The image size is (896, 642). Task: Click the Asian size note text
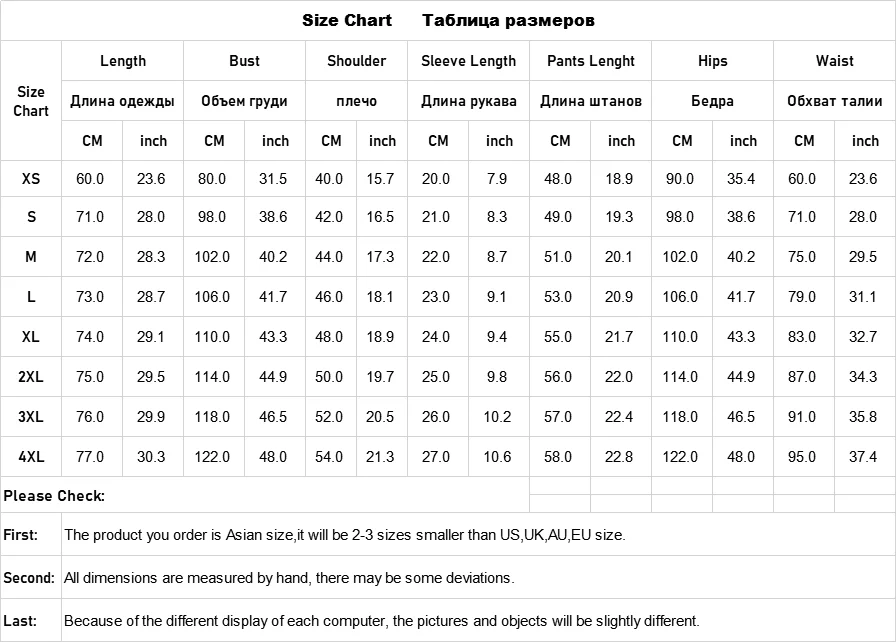click(345, 535)
